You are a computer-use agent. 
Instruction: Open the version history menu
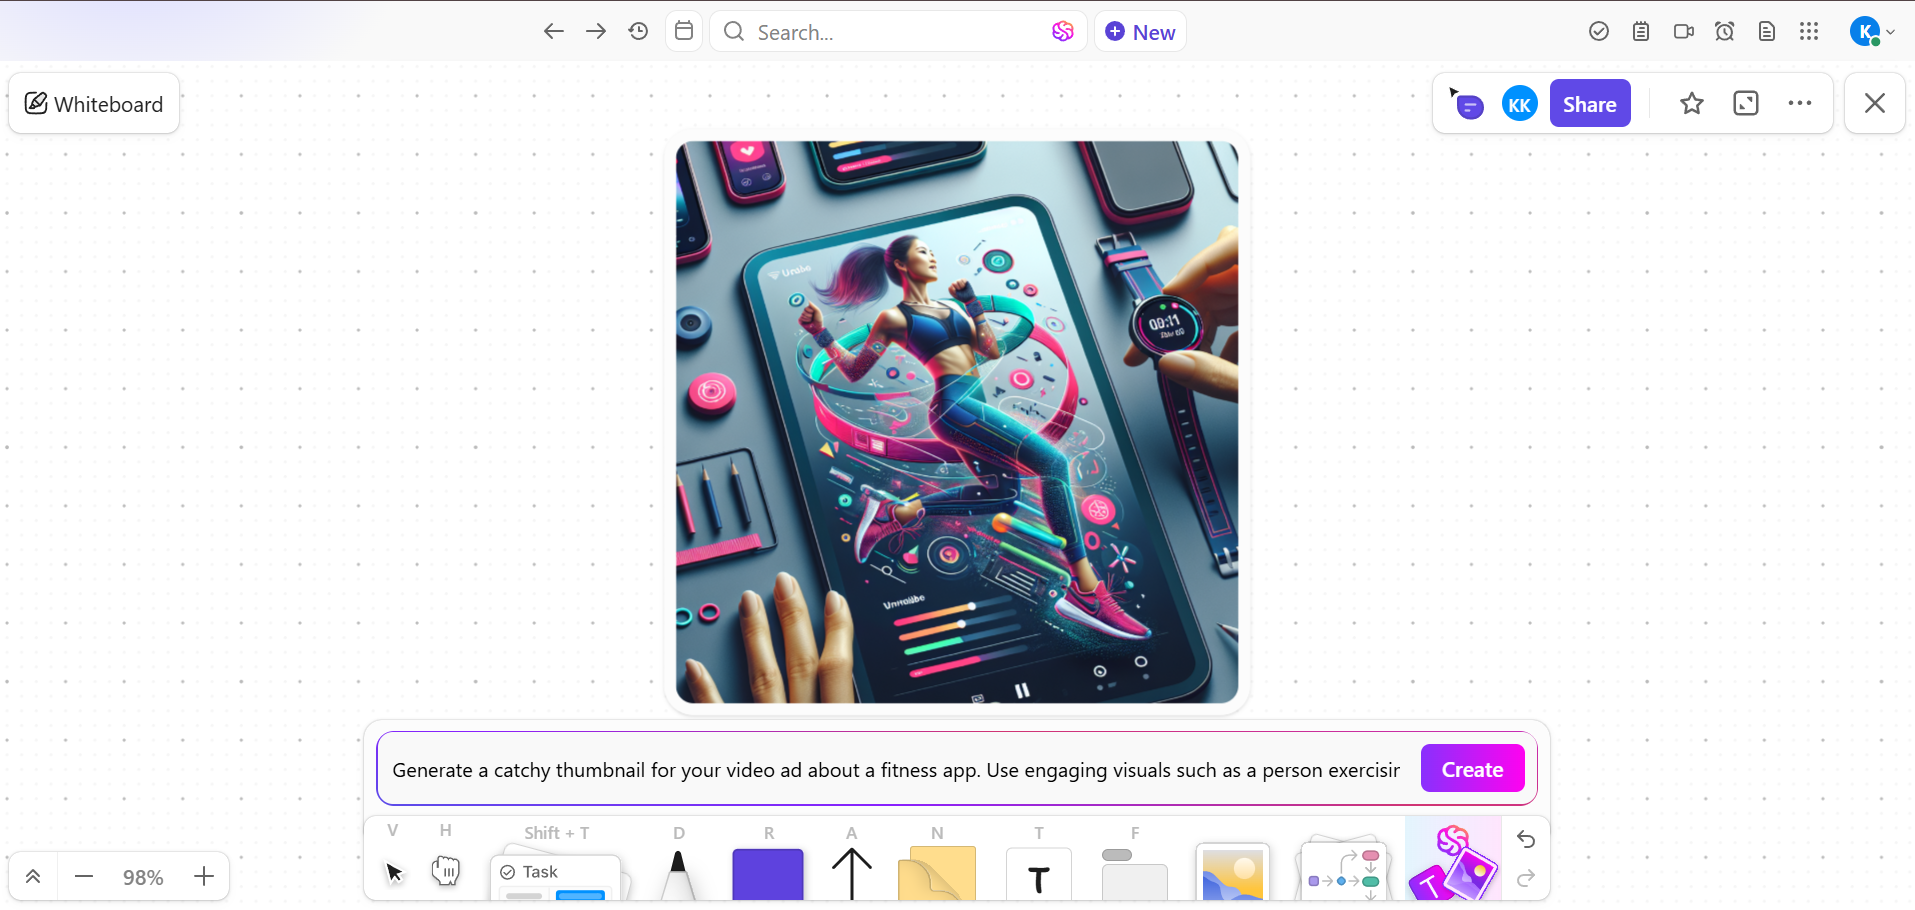(638, 31)
